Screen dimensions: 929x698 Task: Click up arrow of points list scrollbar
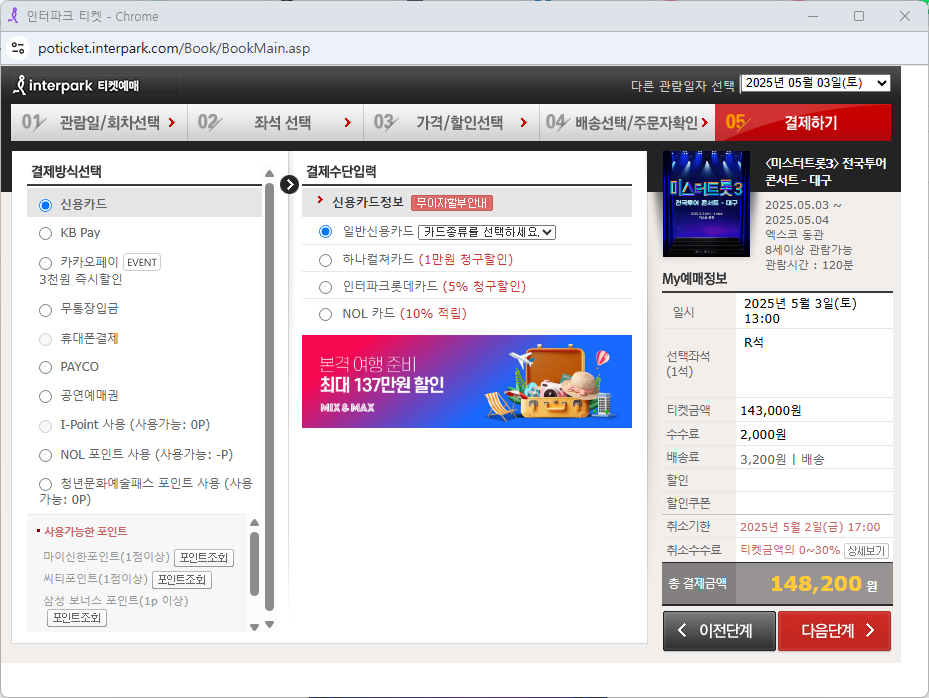(x=255, y=523)
